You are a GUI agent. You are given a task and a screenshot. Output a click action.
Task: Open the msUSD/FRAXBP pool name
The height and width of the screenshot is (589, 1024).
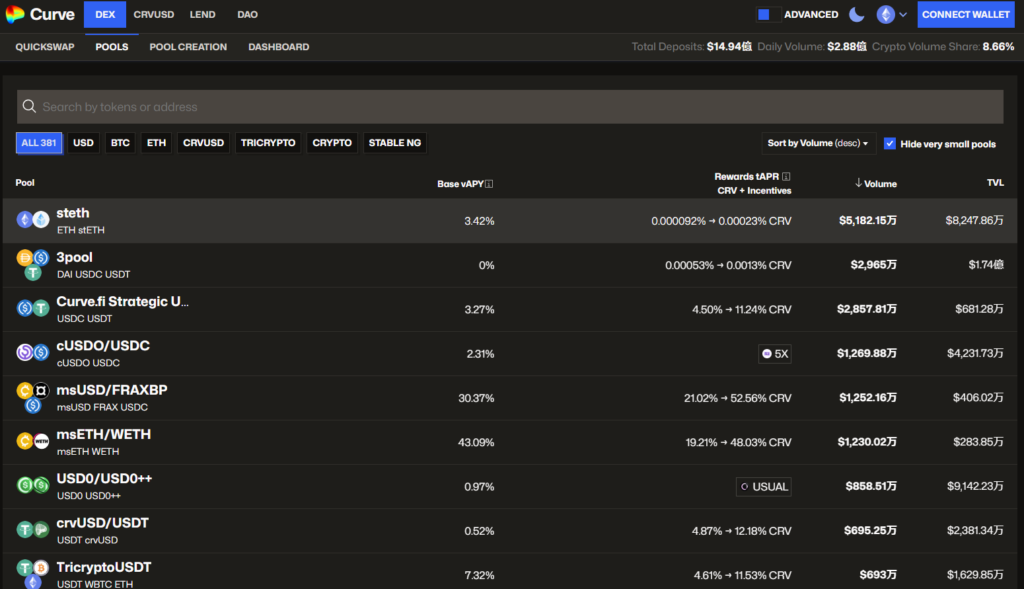pos(112,390)
